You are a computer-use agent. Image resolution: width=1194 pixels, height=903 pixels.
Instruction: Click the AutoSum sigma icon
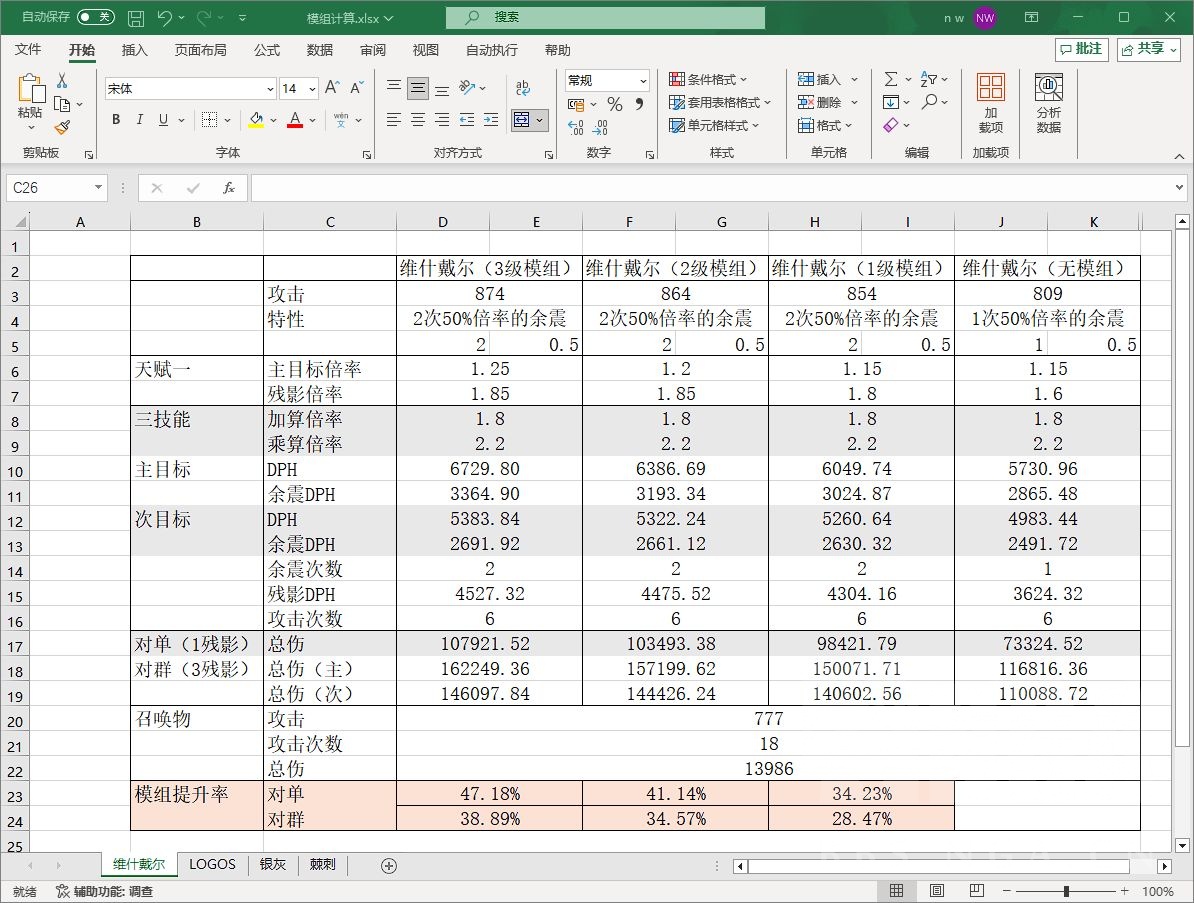[x=890, y=78]
